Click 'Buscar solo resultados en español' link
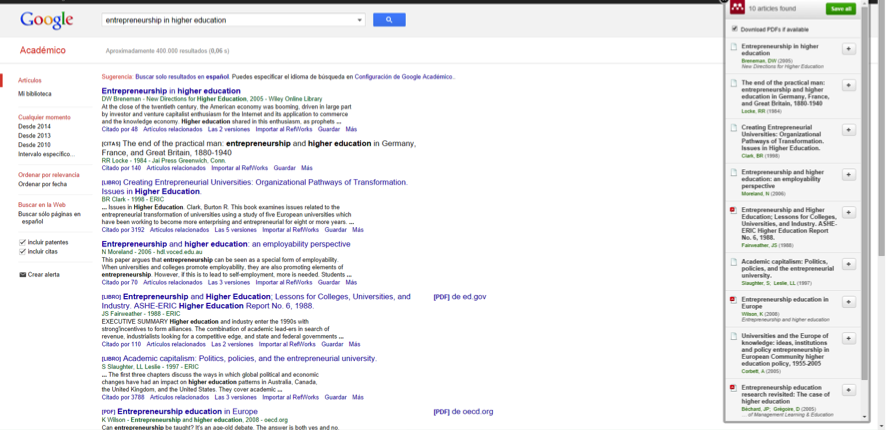The image size is (886, 430). point(182,77)
